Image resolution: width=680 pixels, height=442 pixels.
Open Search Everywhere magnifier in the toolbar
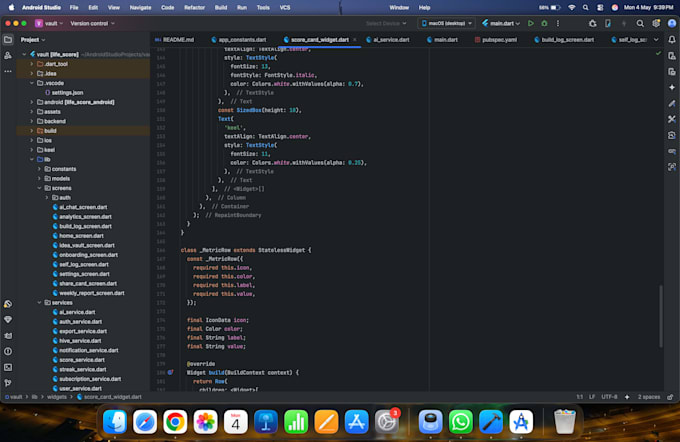(x=640, y=23)
